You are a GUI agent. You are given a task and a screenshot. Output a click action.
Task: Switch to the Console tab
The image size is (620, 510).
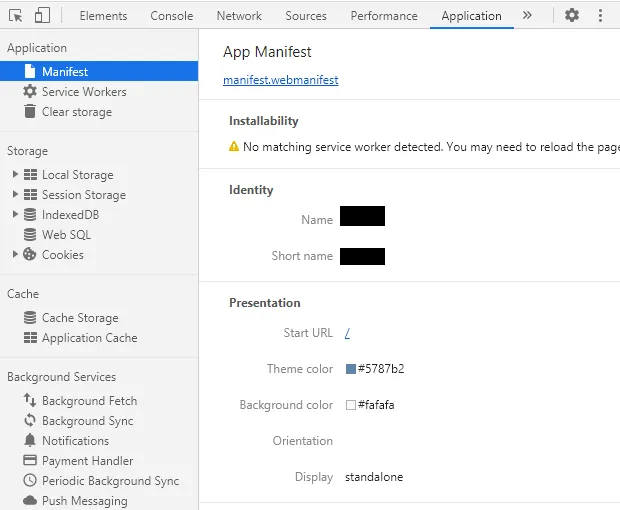point(172,16)
